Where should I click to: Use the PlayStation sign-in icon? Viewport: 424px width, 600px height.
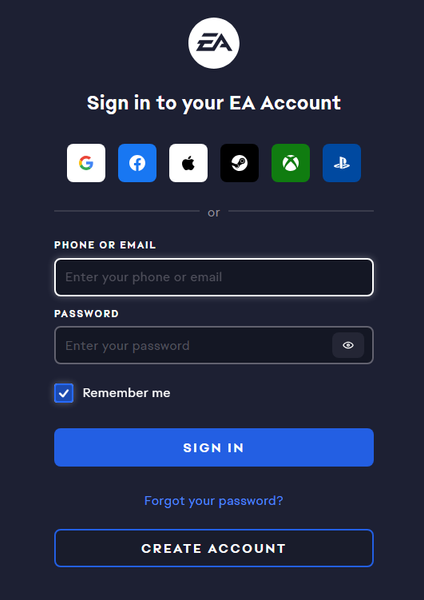coord(342,163)
